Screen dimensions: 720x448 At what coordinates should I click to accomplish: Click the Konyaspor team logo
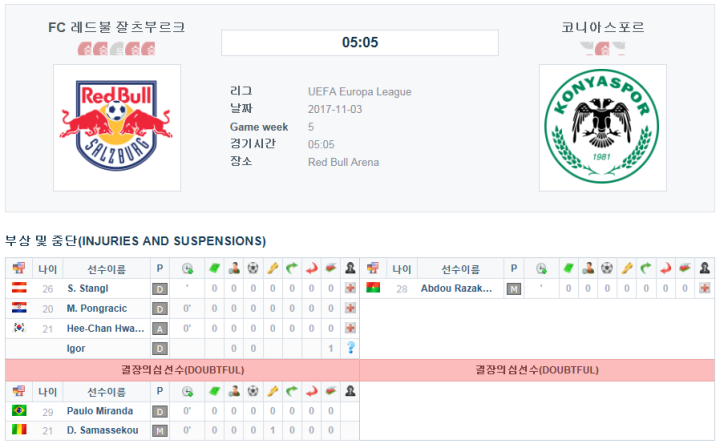click(x=602, y=128)
